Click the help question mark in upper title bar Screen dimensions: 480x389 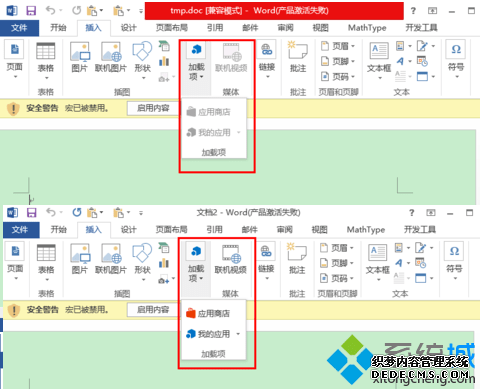click(413, 11)
